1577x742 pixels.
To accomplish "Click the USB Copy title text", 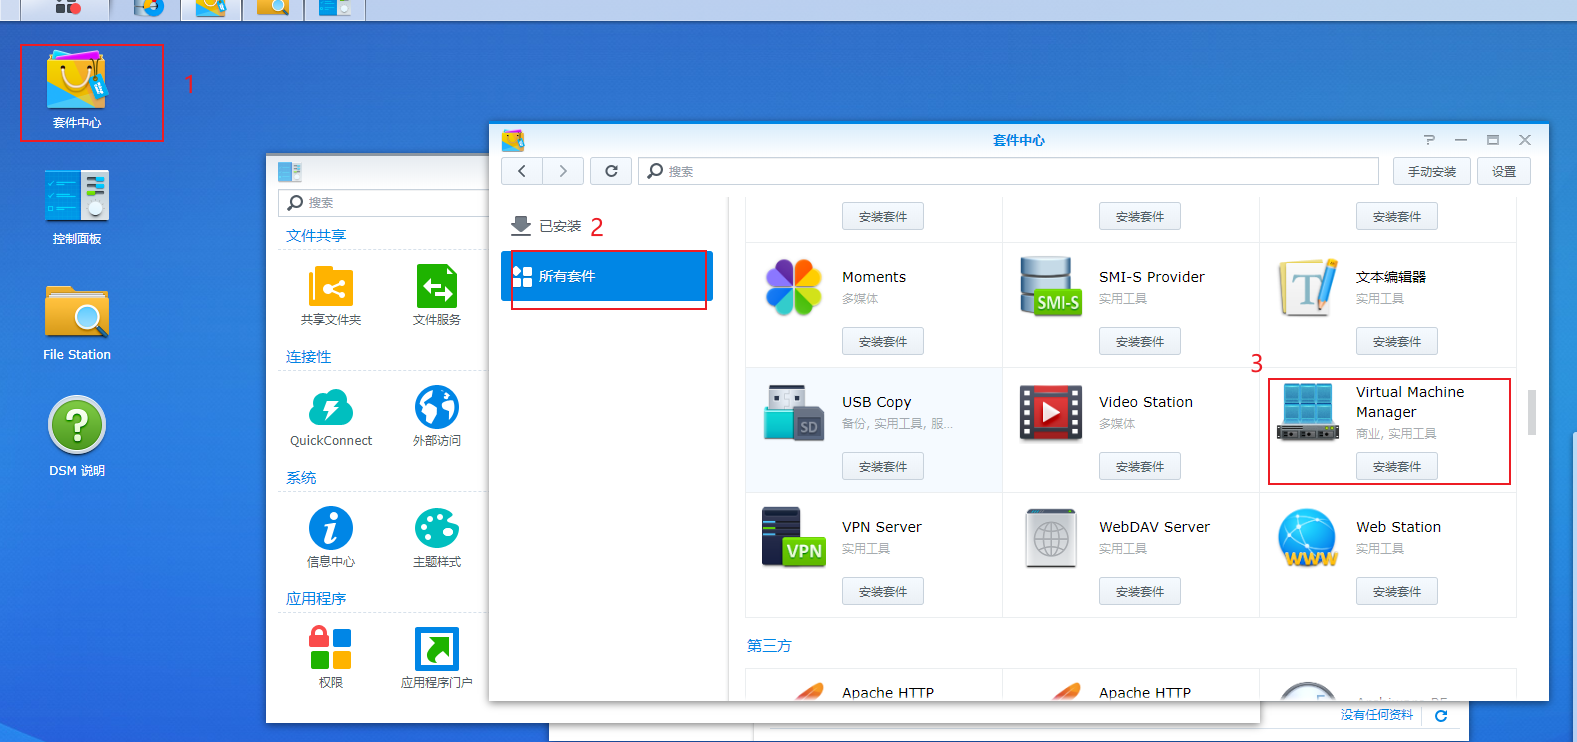I will (x=876, y=402).
